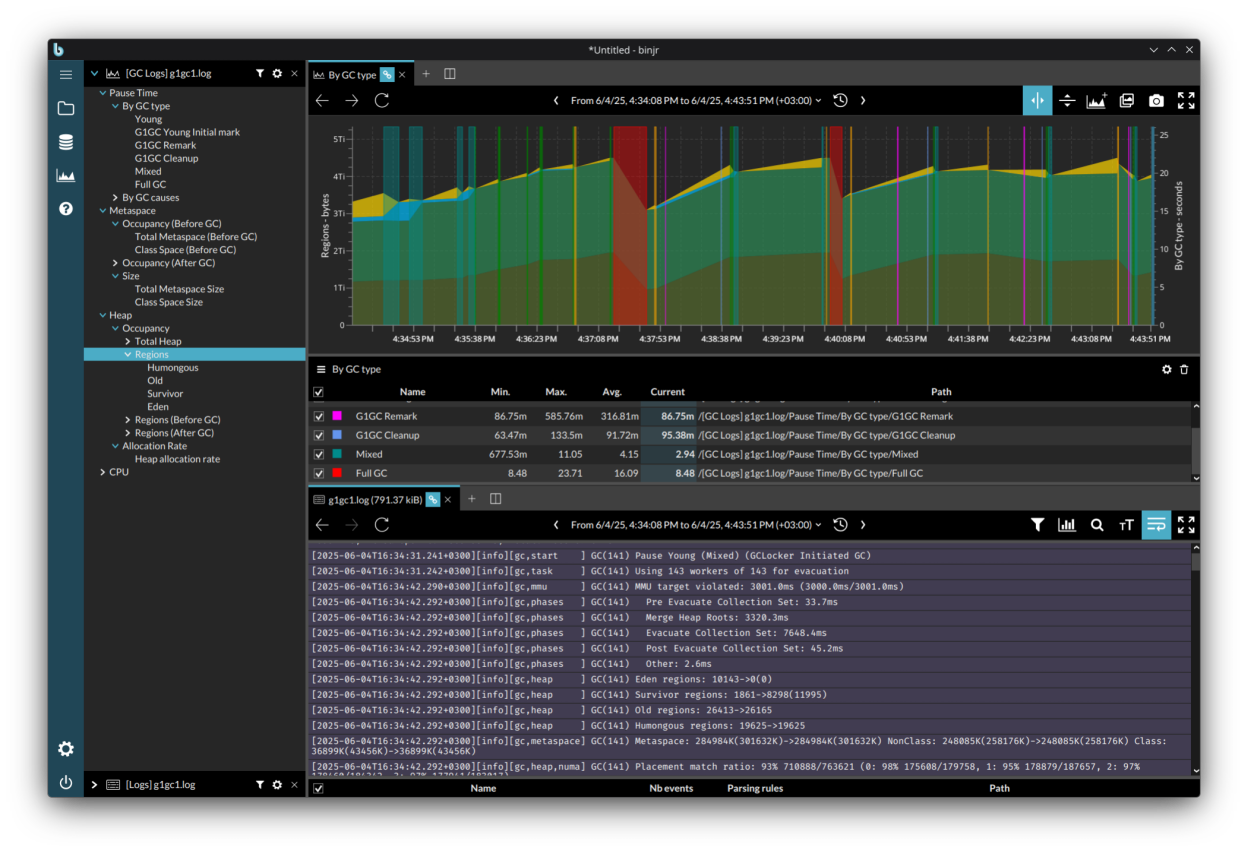
Task: Go back in chart history
Action: point(322,100)
